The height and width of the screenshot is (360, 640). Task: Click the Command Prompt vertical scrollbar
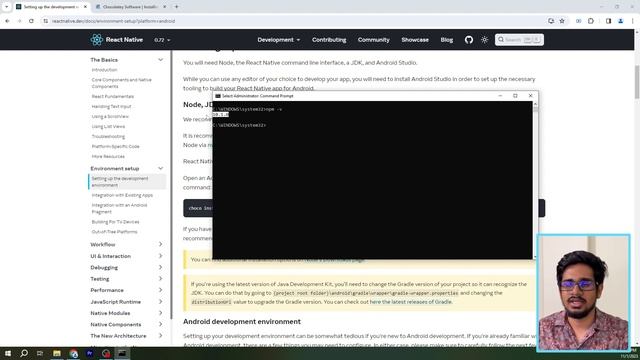pos(535,180)
